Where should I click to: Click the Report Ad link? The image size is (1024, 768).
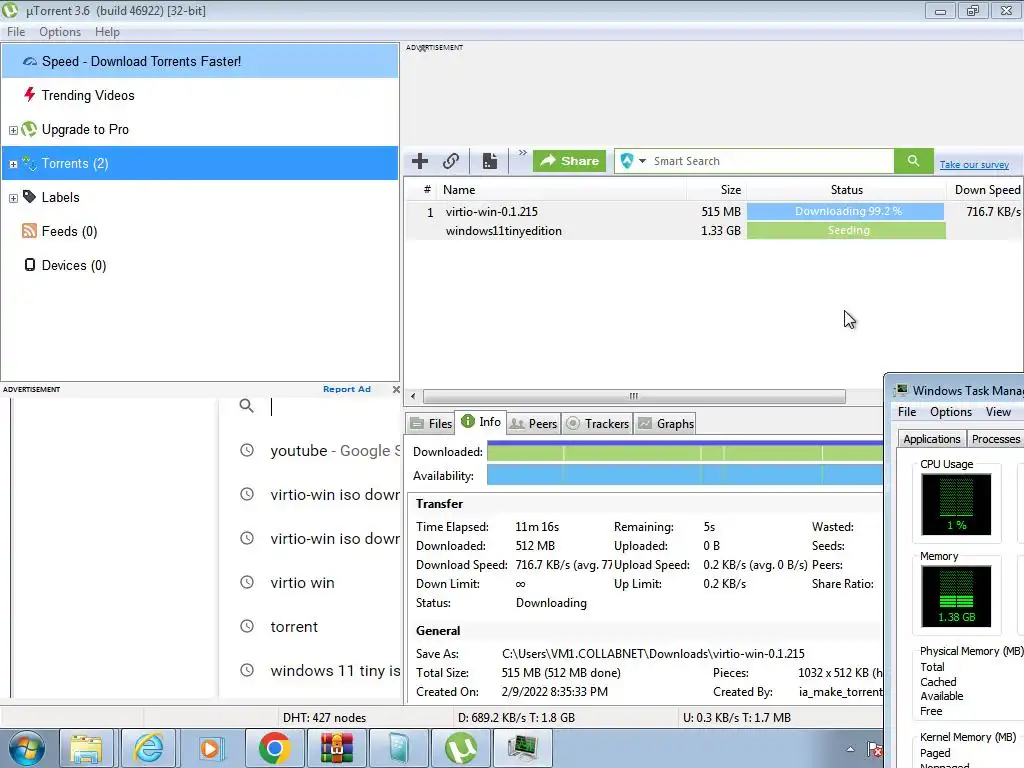[x=347, y=389]
